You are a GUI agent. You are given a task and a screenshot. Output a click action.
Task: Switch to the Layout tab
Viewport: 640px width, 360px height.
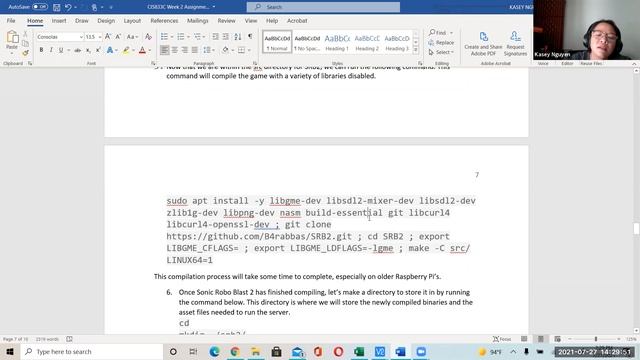pos(132,20)
